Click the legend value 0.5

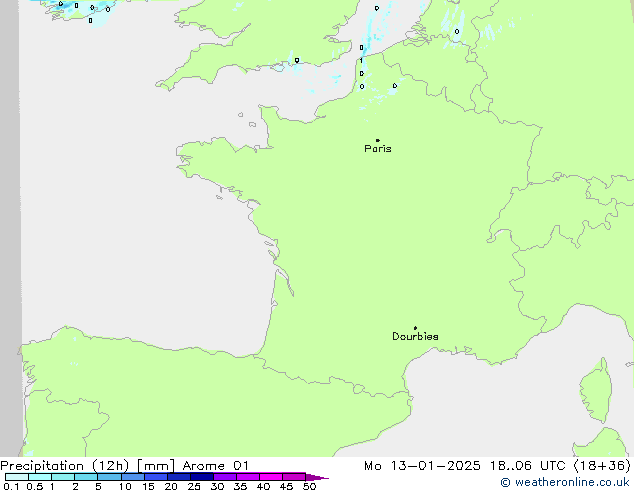tap(35, 486)
